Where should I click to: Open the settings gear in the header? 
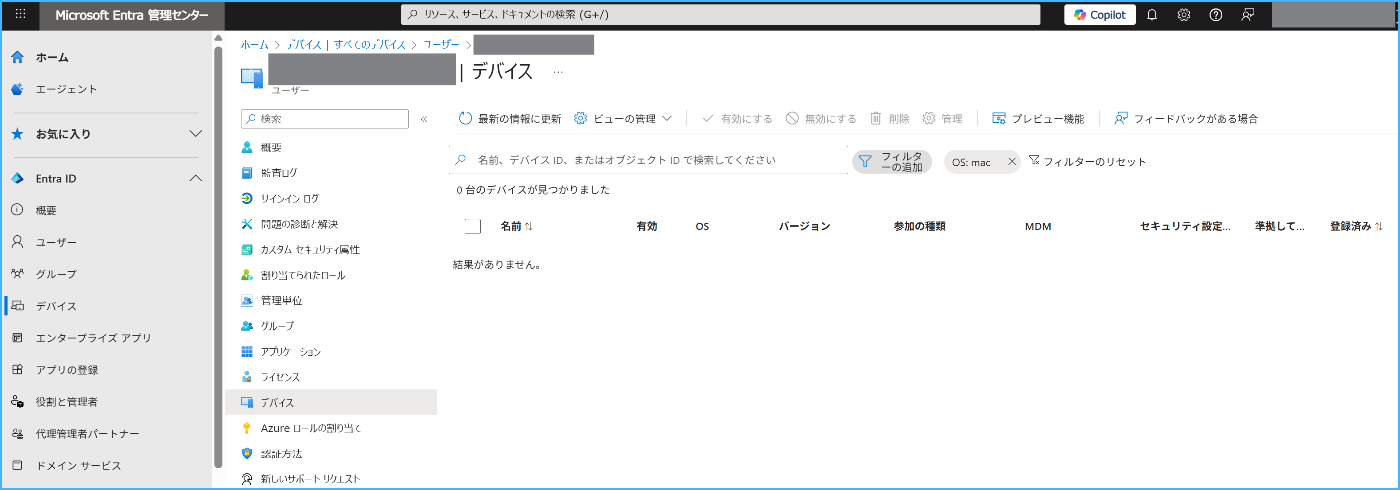coord(1184,15)
